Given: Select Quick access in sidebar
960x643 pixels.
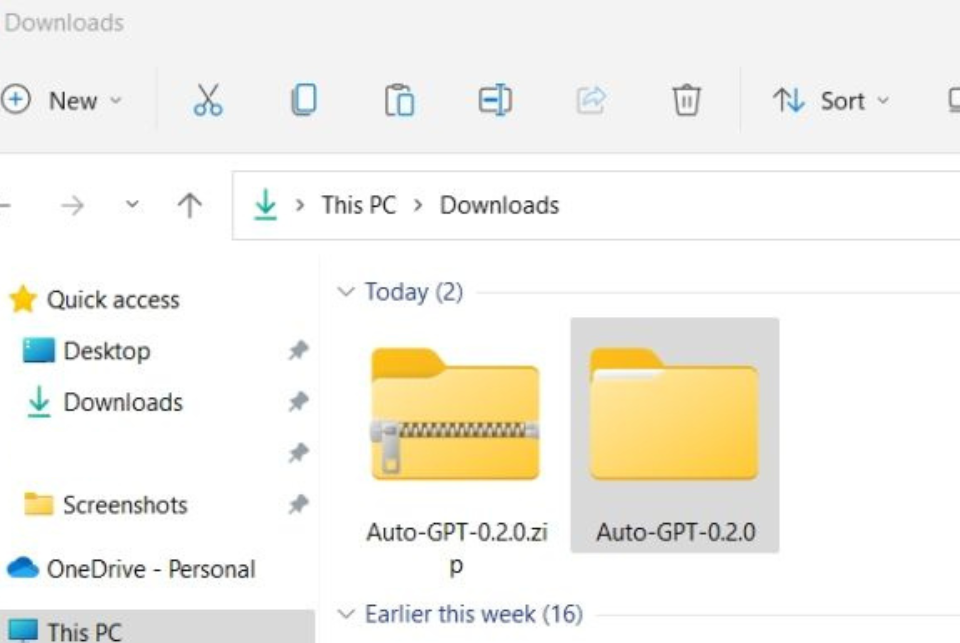Looking at the screenshot, I should pos(112,300).
